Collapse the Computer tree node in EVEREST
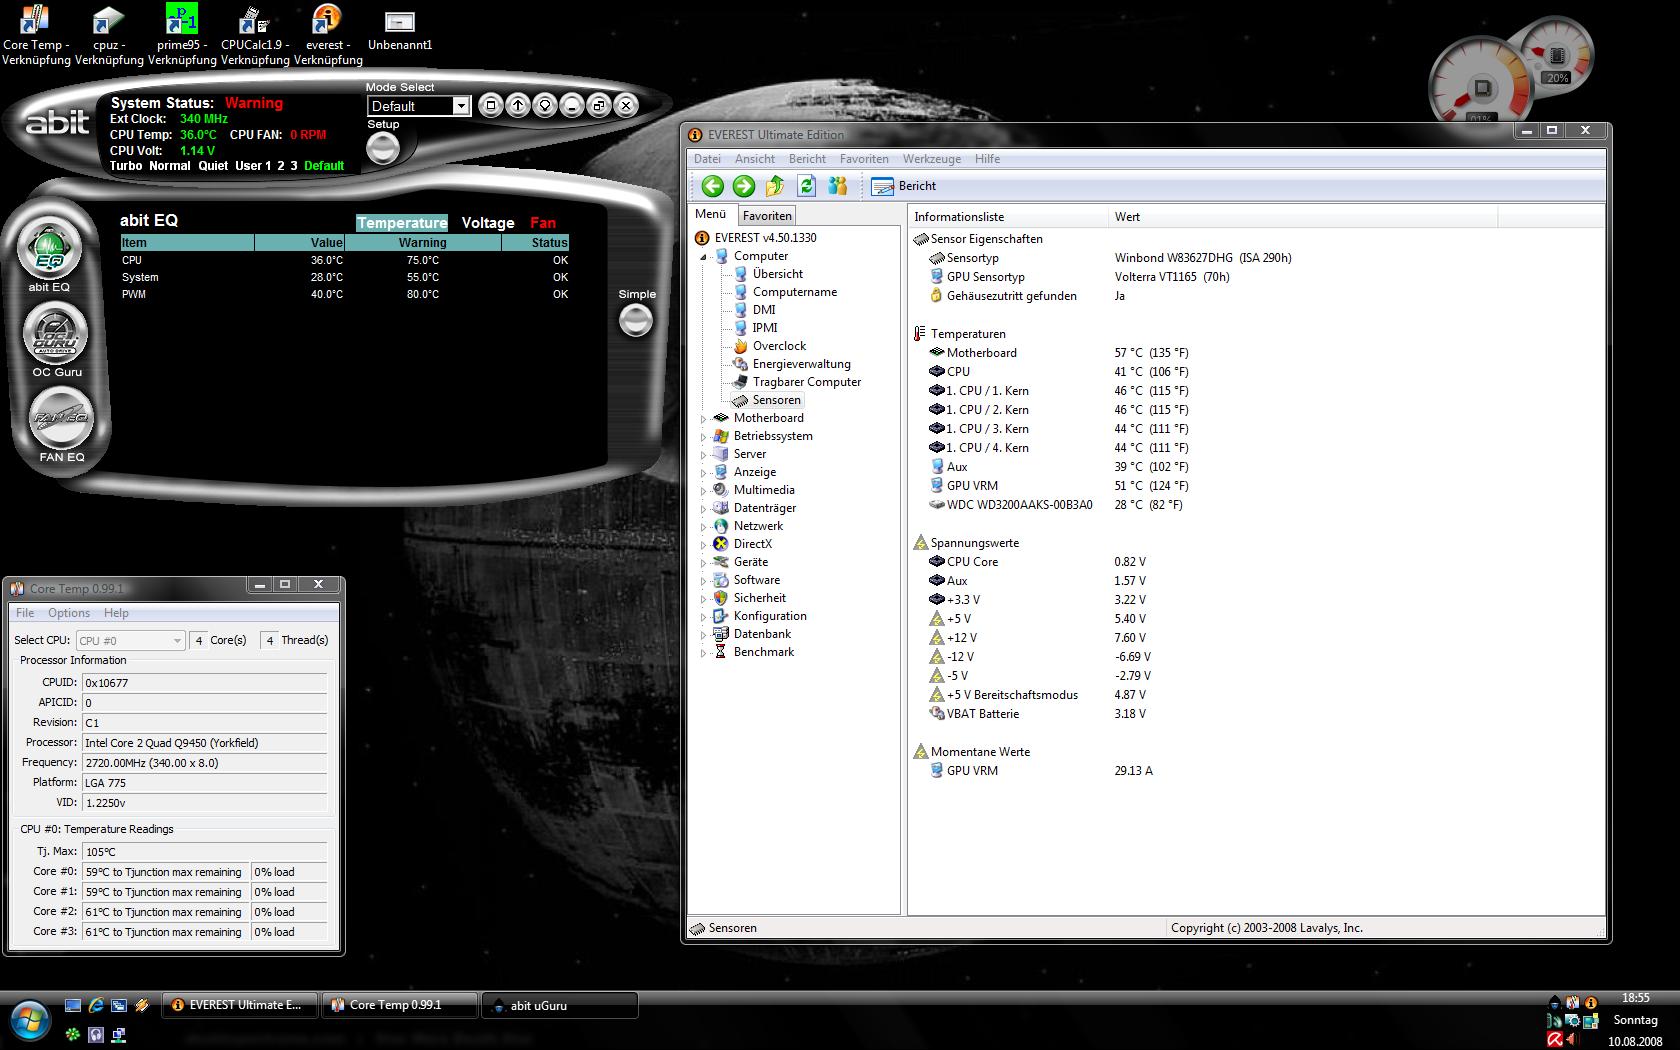The width and height of the screenshot is (1680, 1050). (x=704, y=257)
